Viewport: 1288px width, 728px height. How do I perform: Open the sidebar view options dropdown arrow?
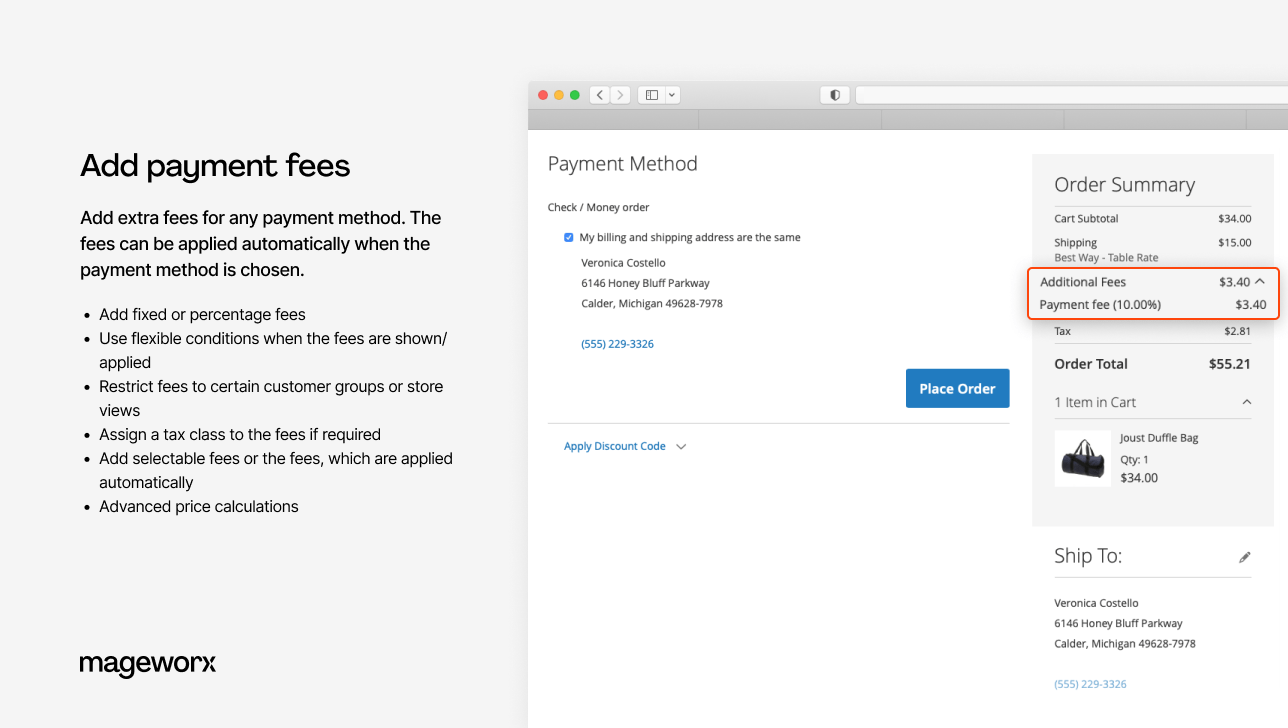tap(671, 94)
